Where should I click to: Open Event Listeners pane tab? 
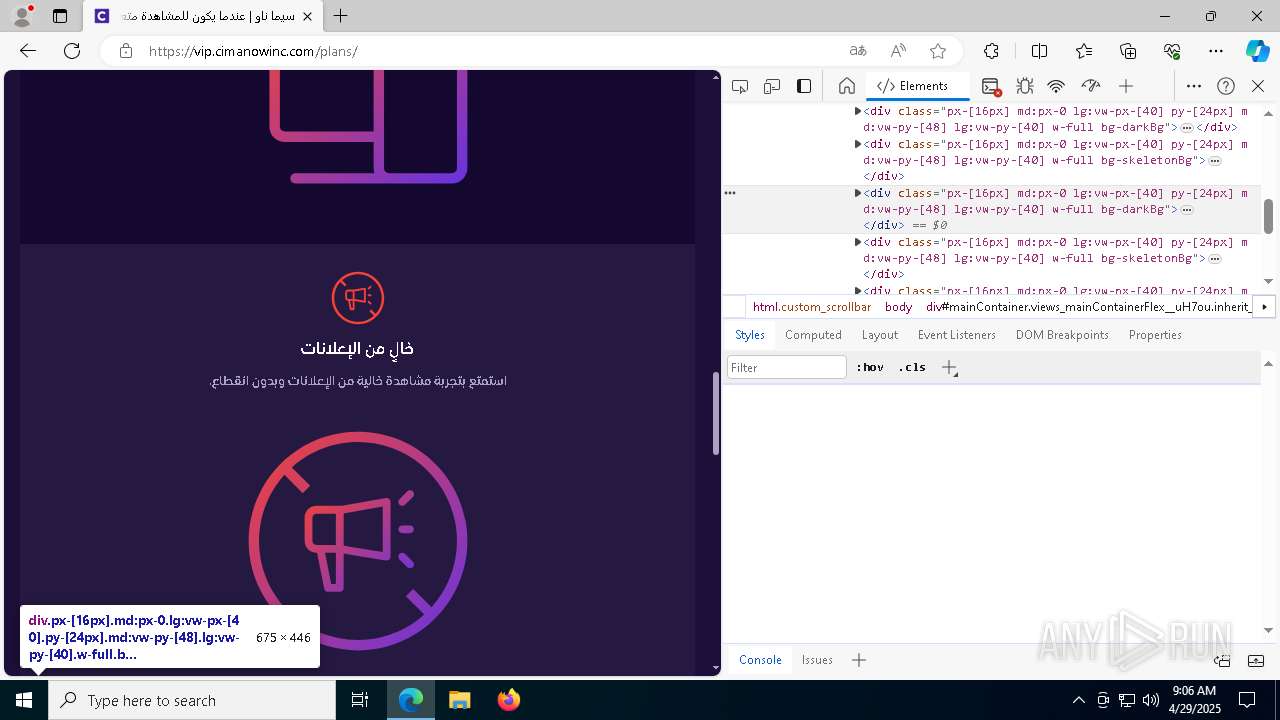tap(957, 335)
